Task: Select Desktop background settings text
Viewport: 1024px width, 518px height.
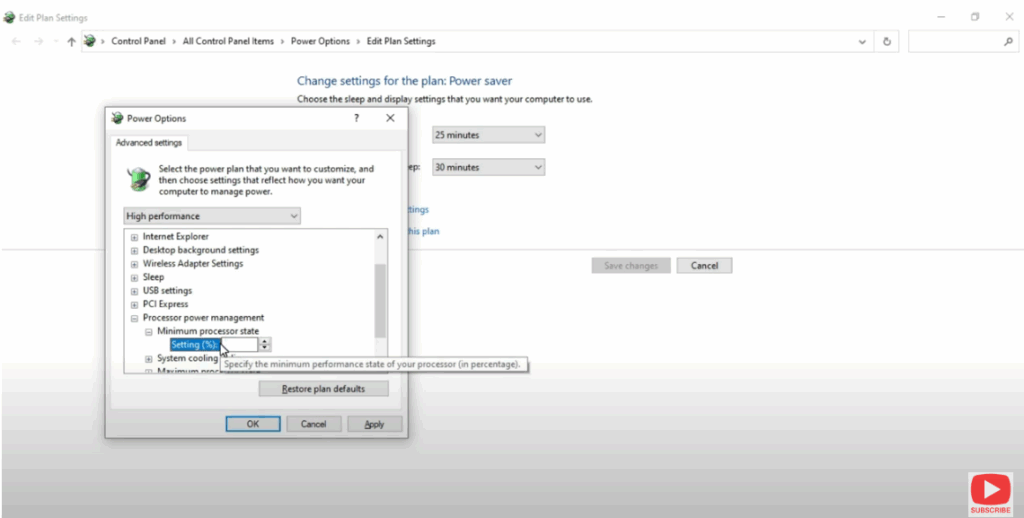Action: point(200,250)
